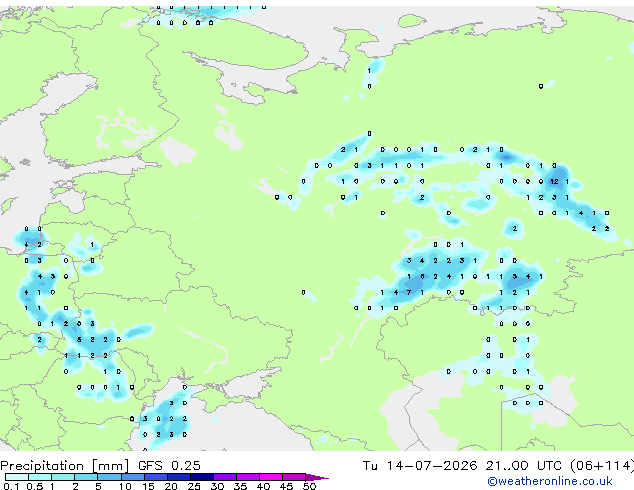Click the '12' precipitation value on the map
634x490 pixels.
(x=554, y=182)
